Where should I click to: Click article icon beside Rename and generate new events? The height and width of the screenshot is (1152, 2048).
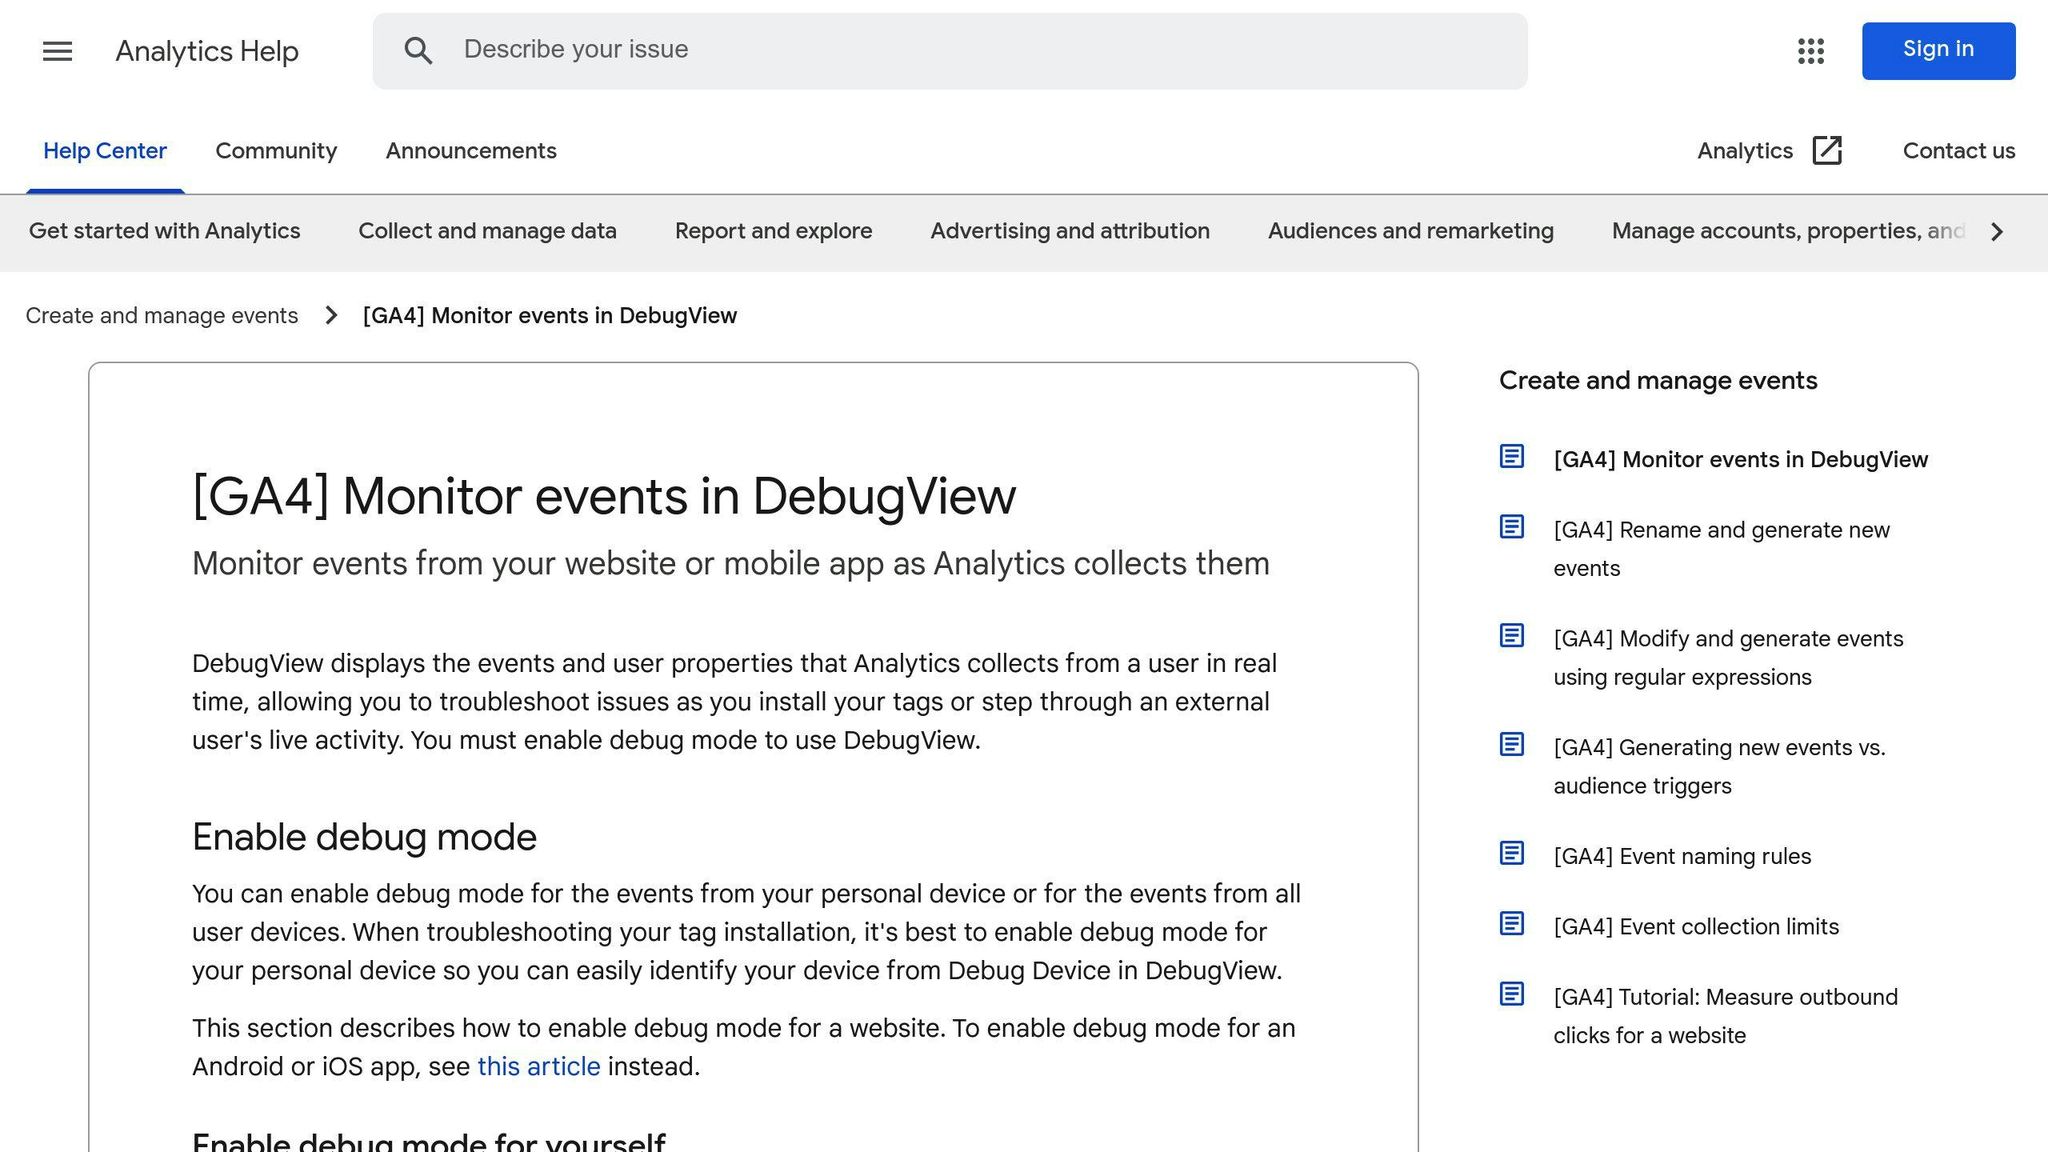point(1512,526)
